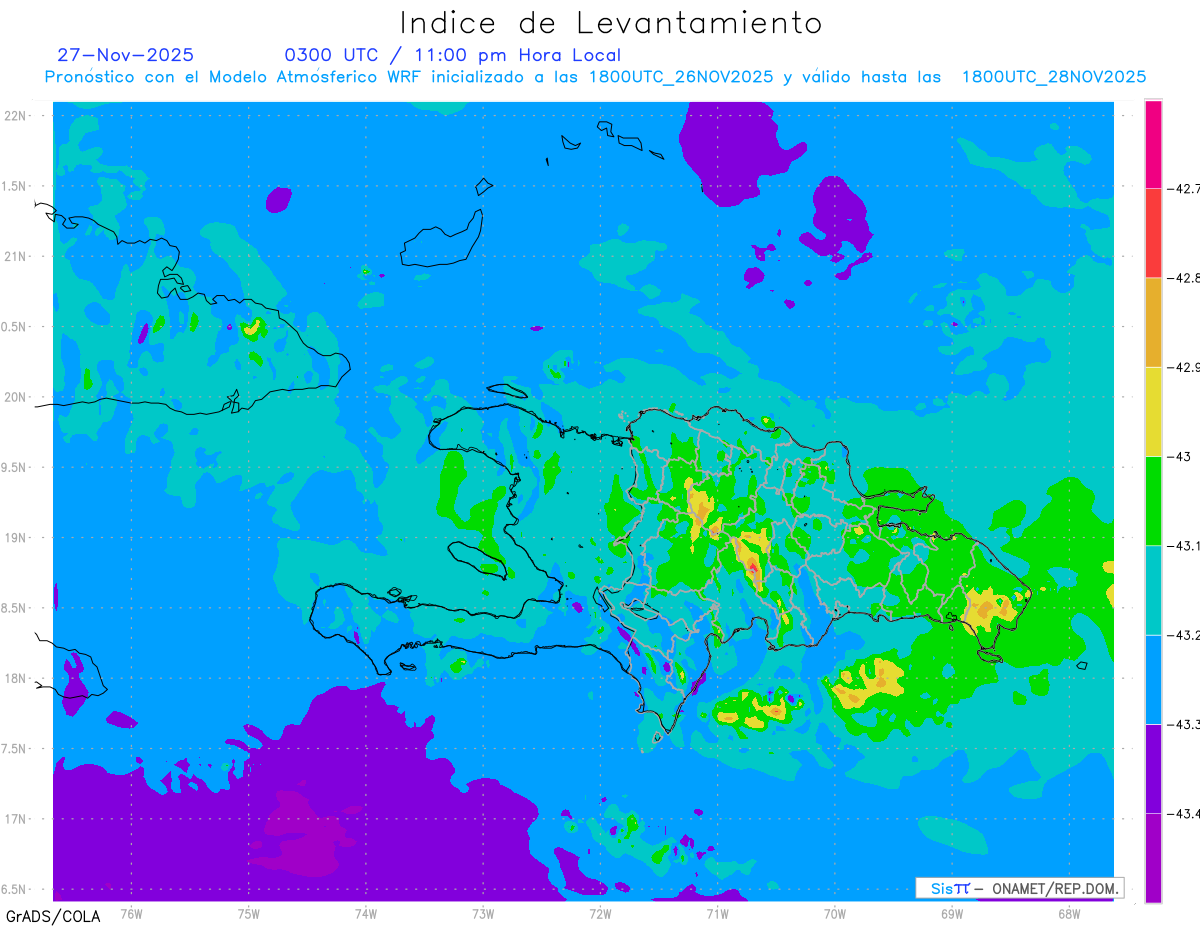The image size is (1200, 927).
Task: Click the '76W' longitude label
Action: pos(131,913)
